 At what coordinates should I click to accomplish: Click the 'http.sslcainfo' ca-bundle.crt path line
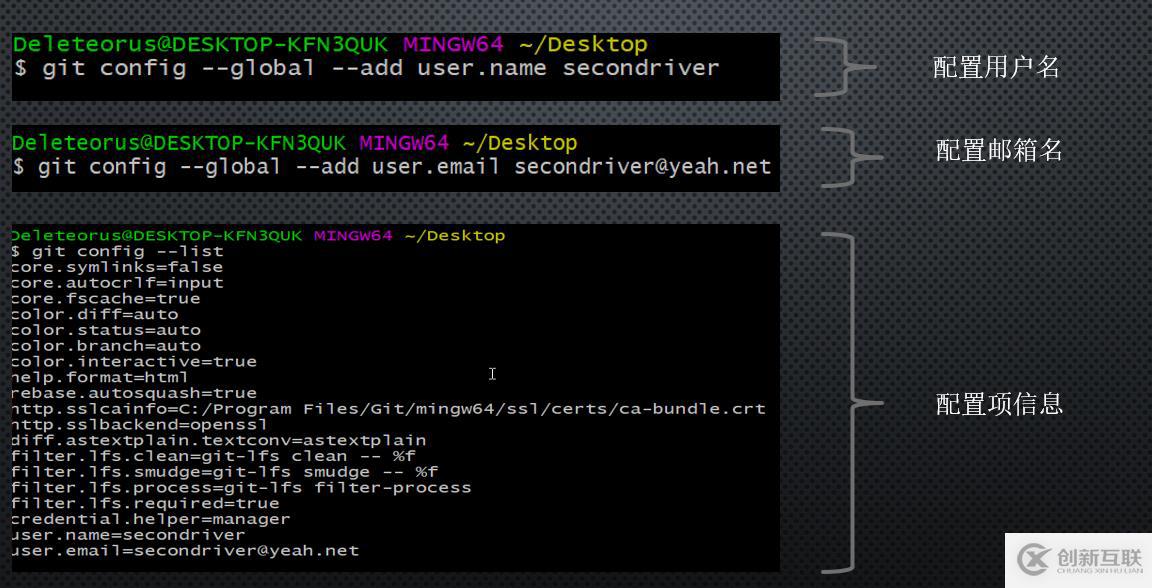(x=389, y=409)
